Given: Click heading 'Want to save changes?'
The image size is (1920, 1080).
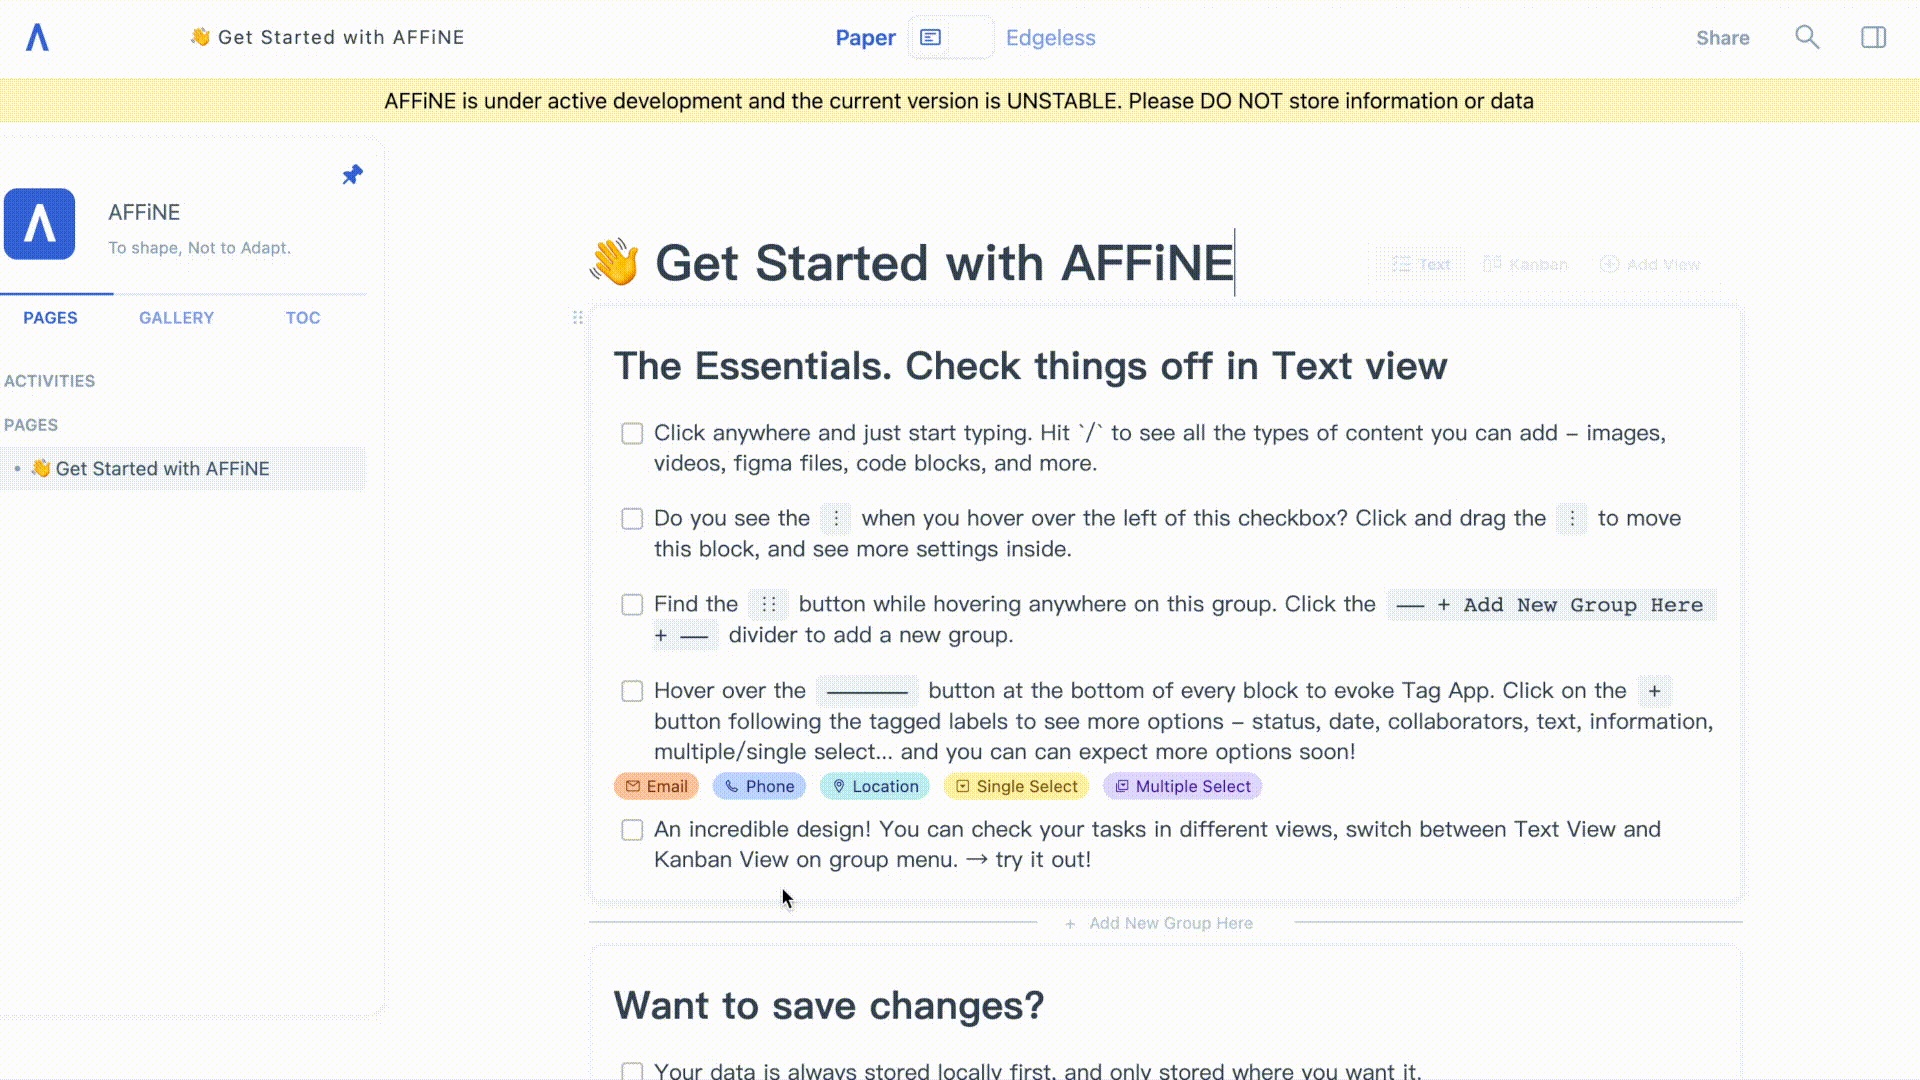Looking at the screenshot, I should [x=828, y=1005].
